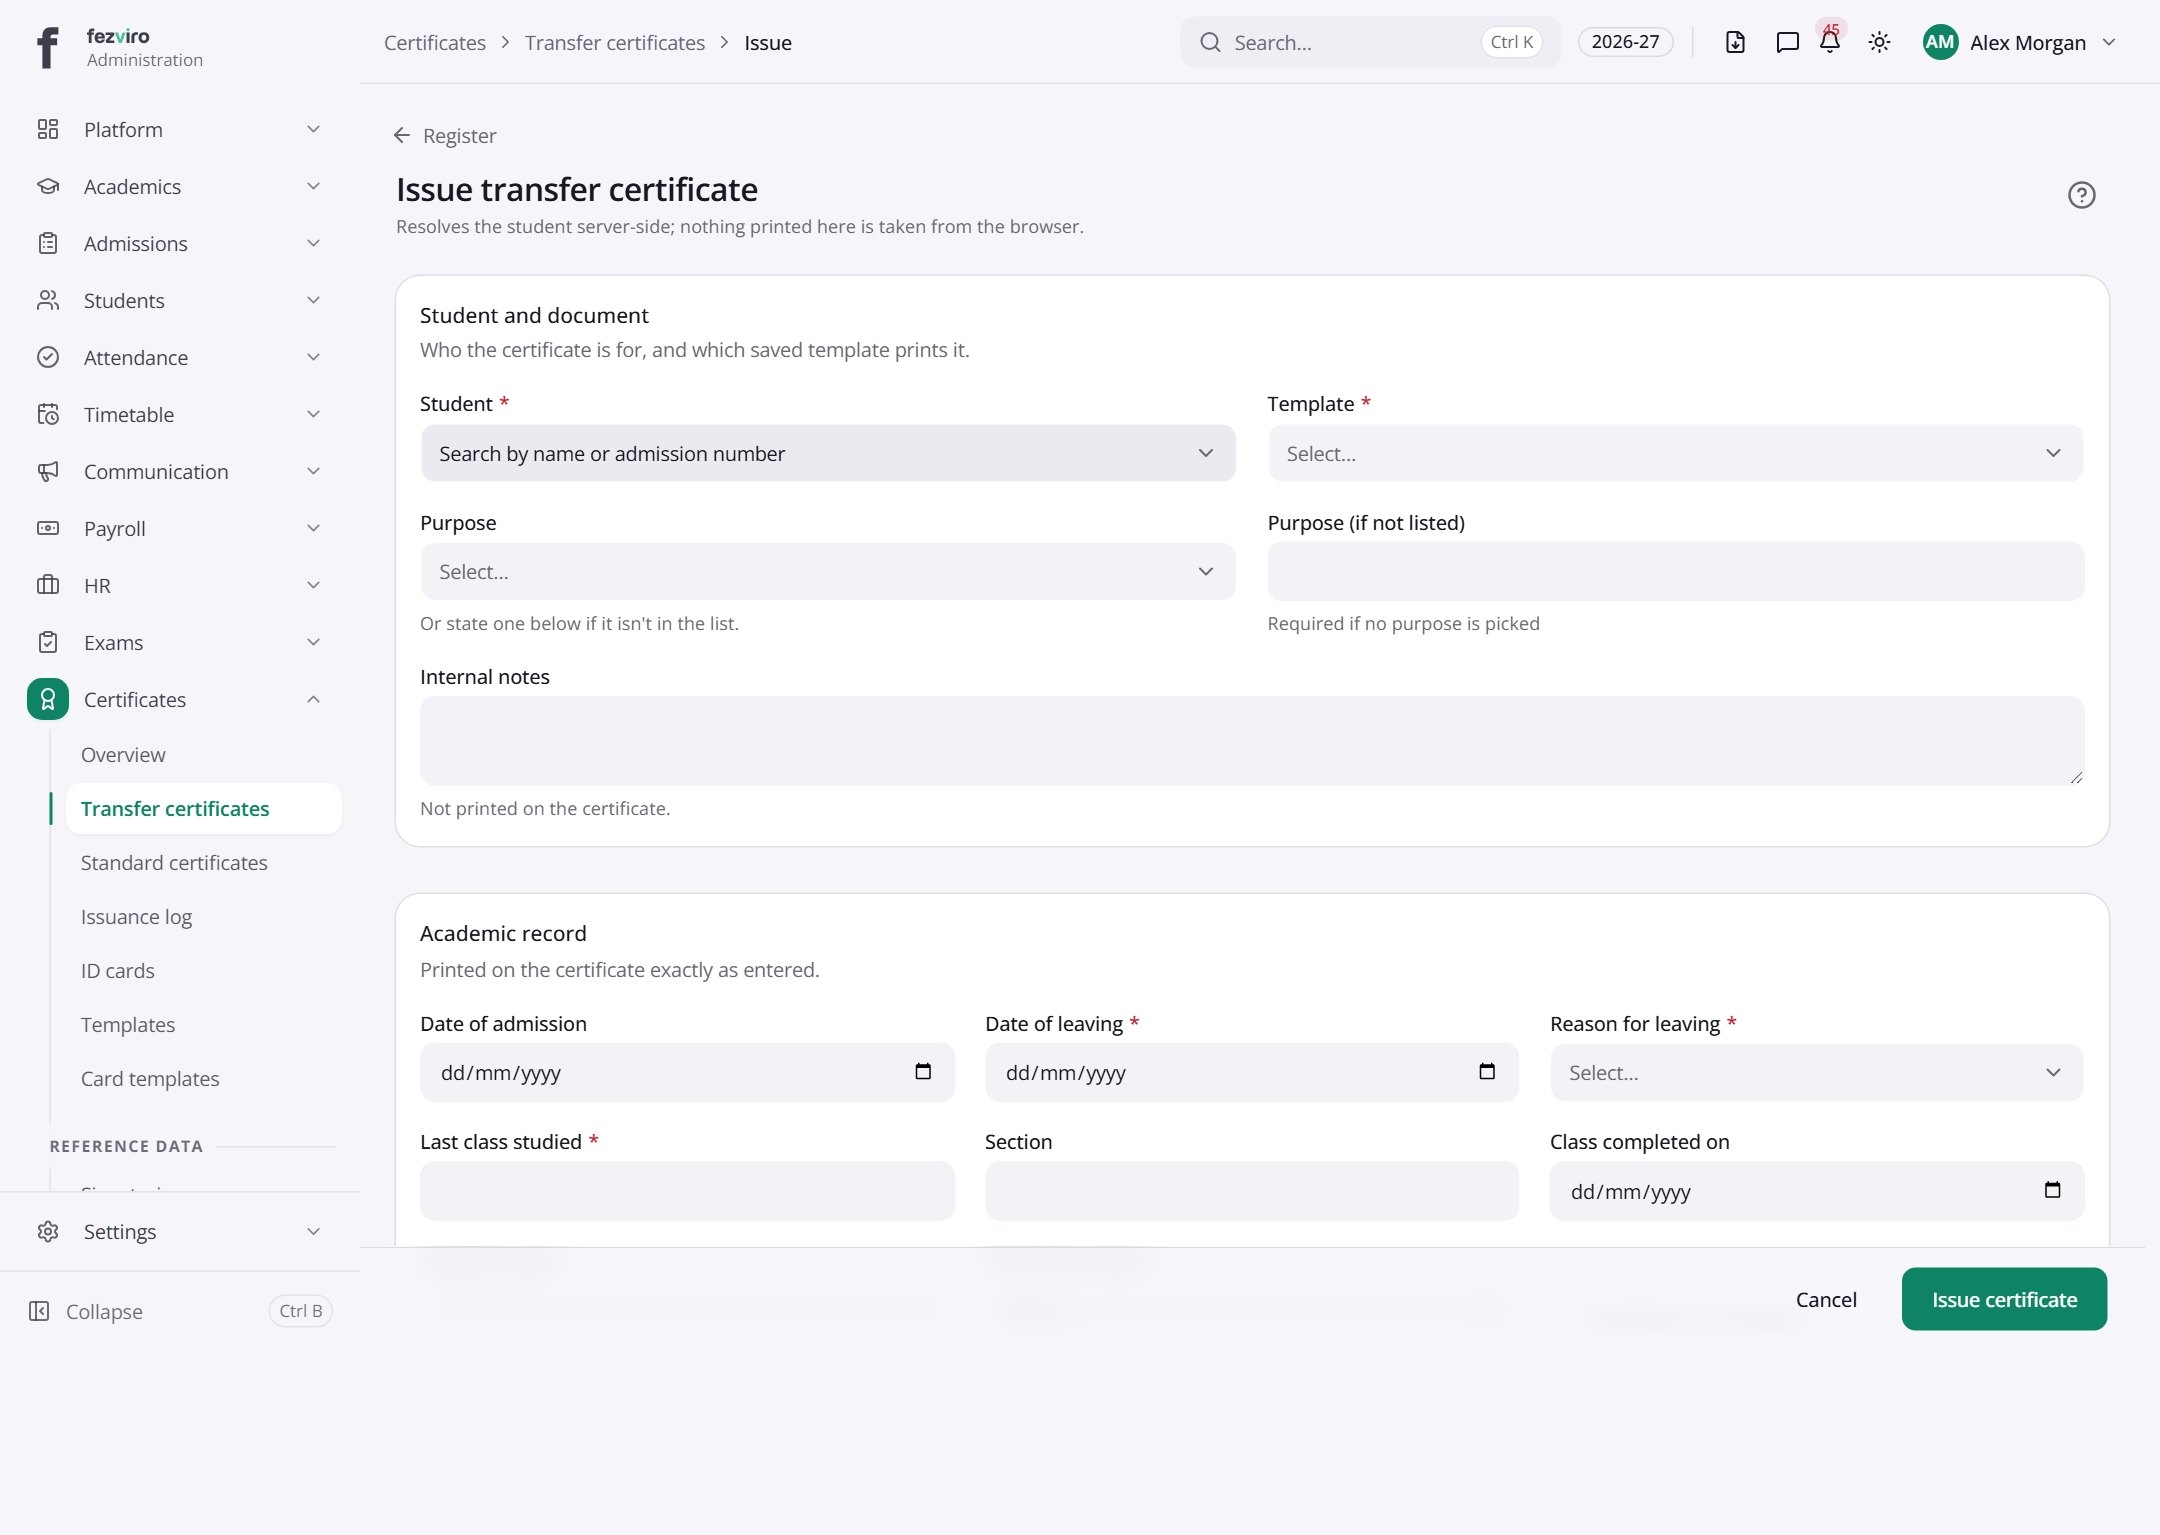Click the help question mark icon

(x=2081, y=195)
